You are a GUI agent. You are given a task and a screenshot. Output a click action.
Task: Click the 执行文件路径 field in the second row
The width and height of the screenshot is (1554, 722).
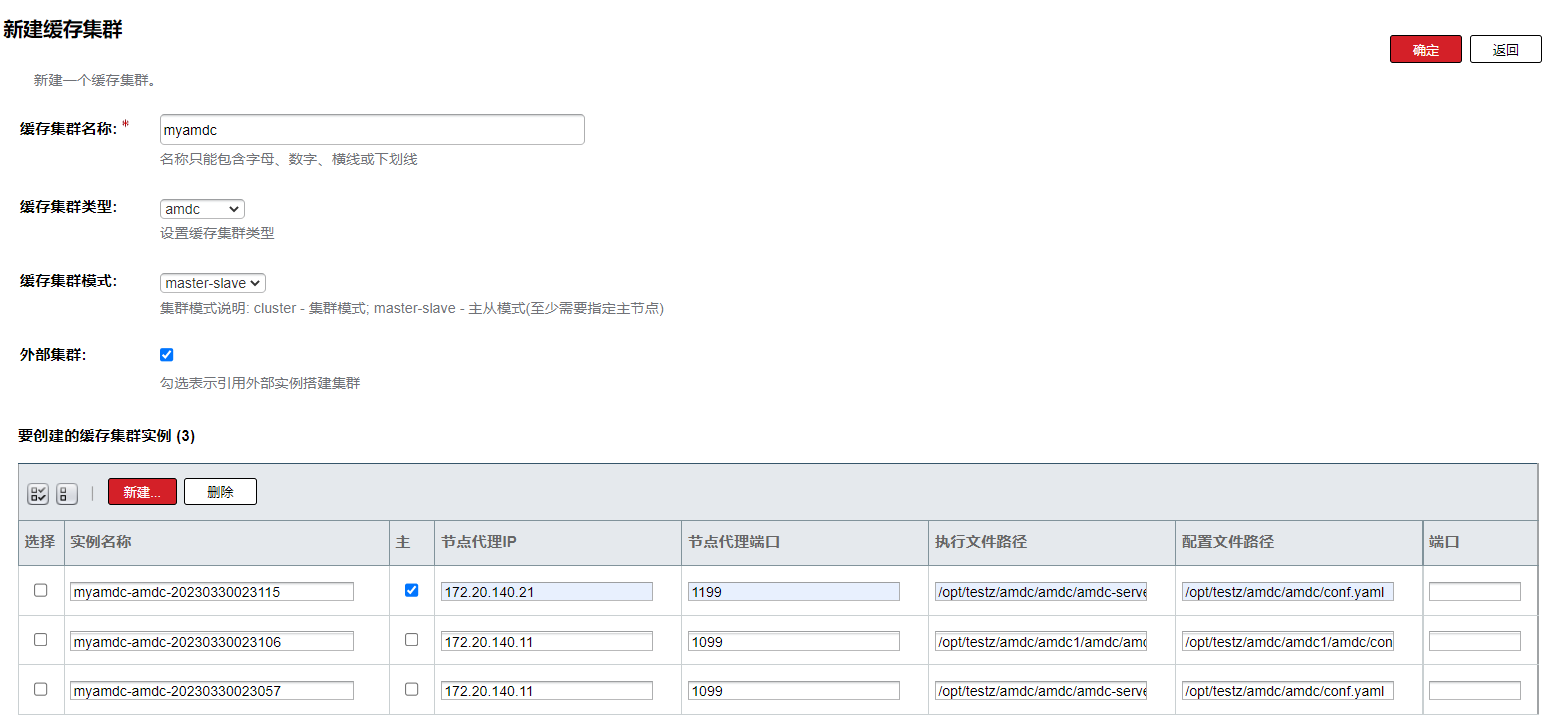coord(1041,641)
